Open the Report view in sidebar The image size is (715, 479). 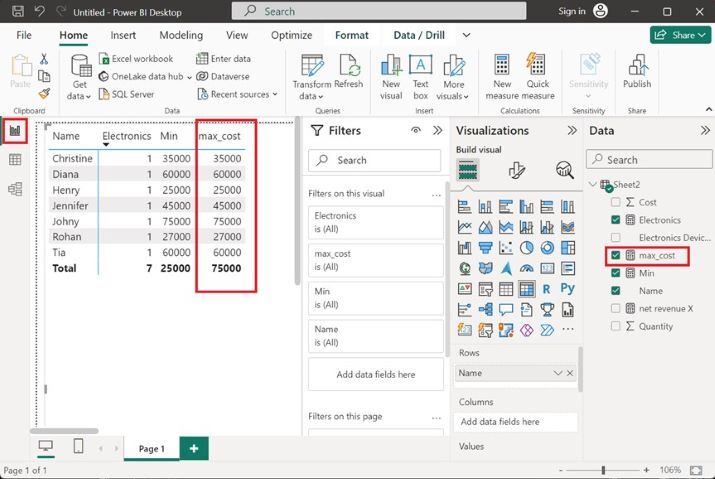pyautogui.click(x=15, y=131)
